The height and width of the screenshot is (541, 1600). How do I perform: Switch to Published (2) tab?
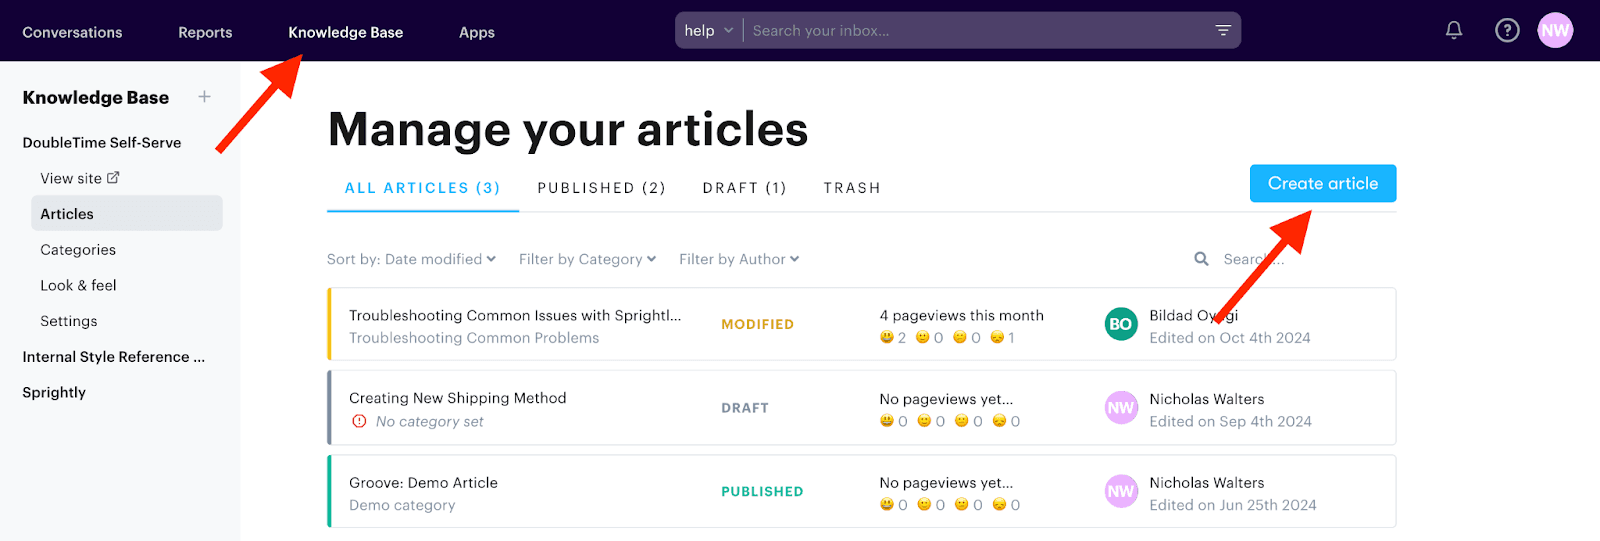click(601, 188)
